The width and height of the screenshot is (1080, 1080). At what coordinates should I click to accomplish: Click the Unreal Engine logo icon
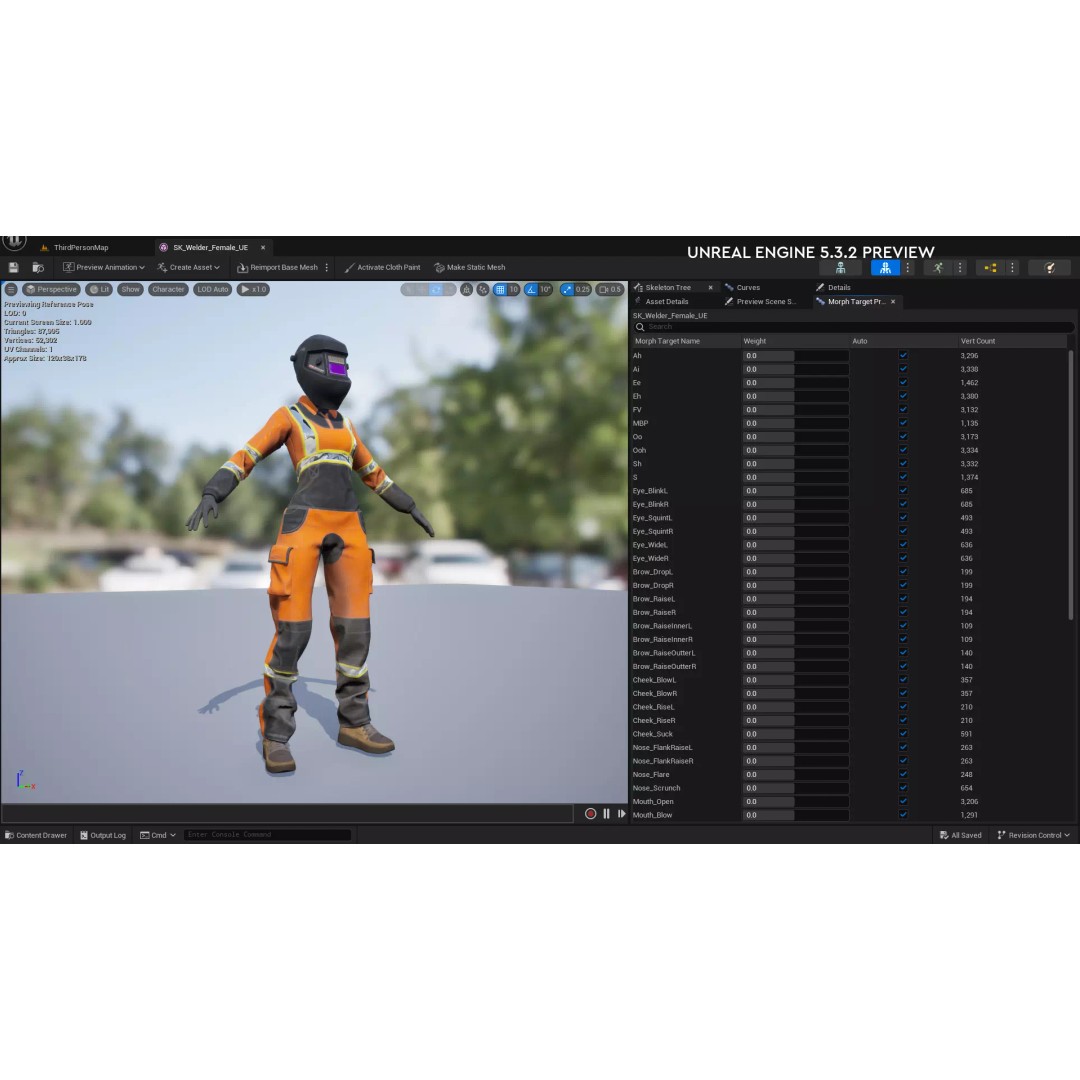tap(14, 242)
